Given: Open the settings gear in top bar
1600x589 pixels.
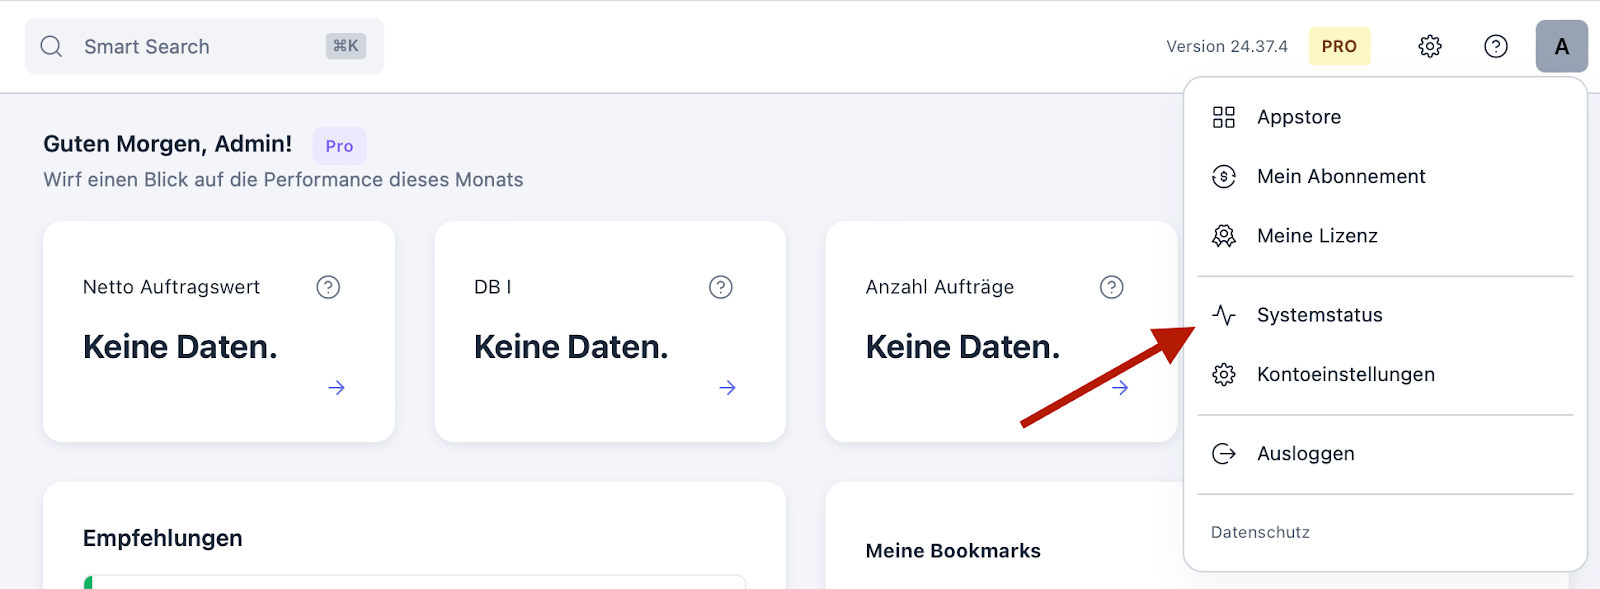Looking at the screenshot, I should coord(1430,46).
